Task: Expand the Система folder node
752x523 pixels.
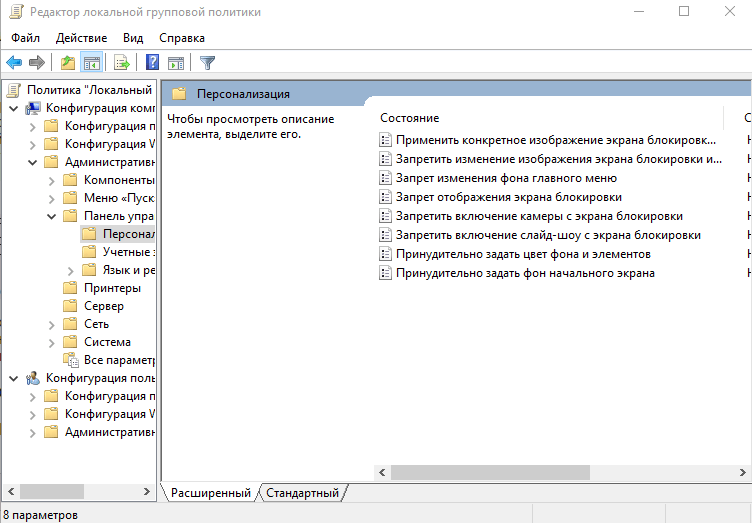Action: tap(52, 343)
